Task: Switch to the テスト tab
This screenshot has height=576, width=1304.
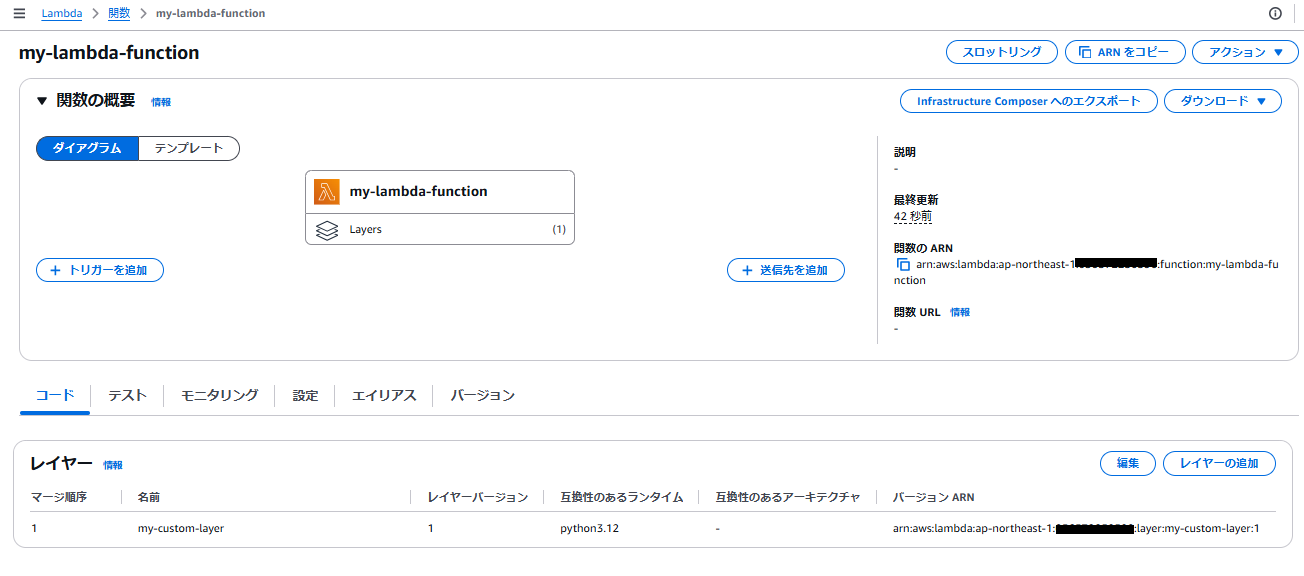Action: [x=127, y=395]
